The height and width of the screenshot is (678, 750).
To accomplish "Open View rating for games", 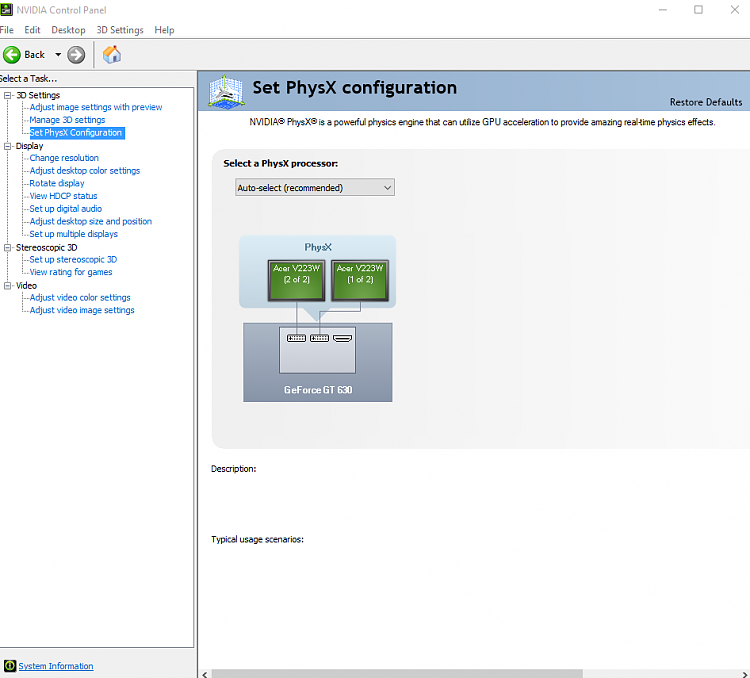I will [71, 272].
